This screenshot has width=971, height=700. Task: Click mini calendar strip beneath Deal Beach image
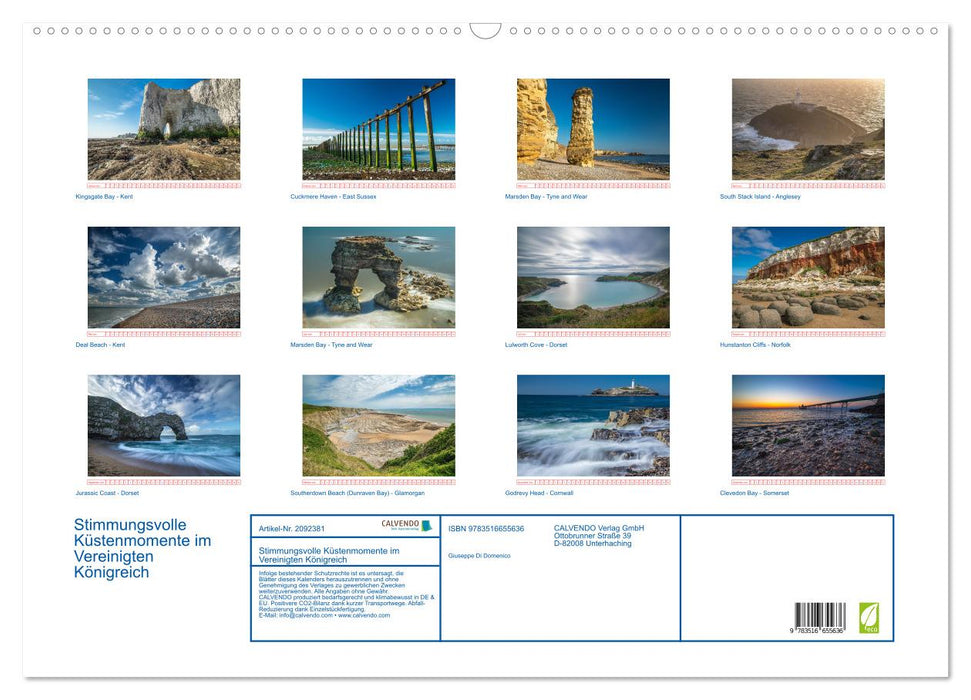162,331
